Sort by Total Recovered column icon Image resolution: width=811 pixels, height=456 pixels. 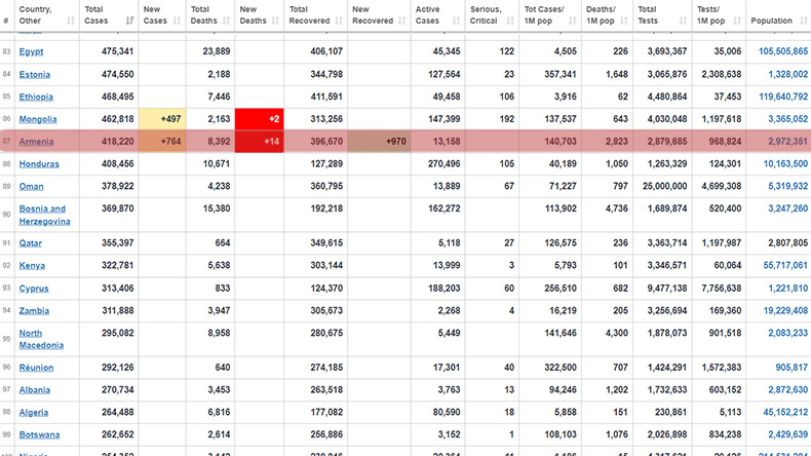coord(339,21)
